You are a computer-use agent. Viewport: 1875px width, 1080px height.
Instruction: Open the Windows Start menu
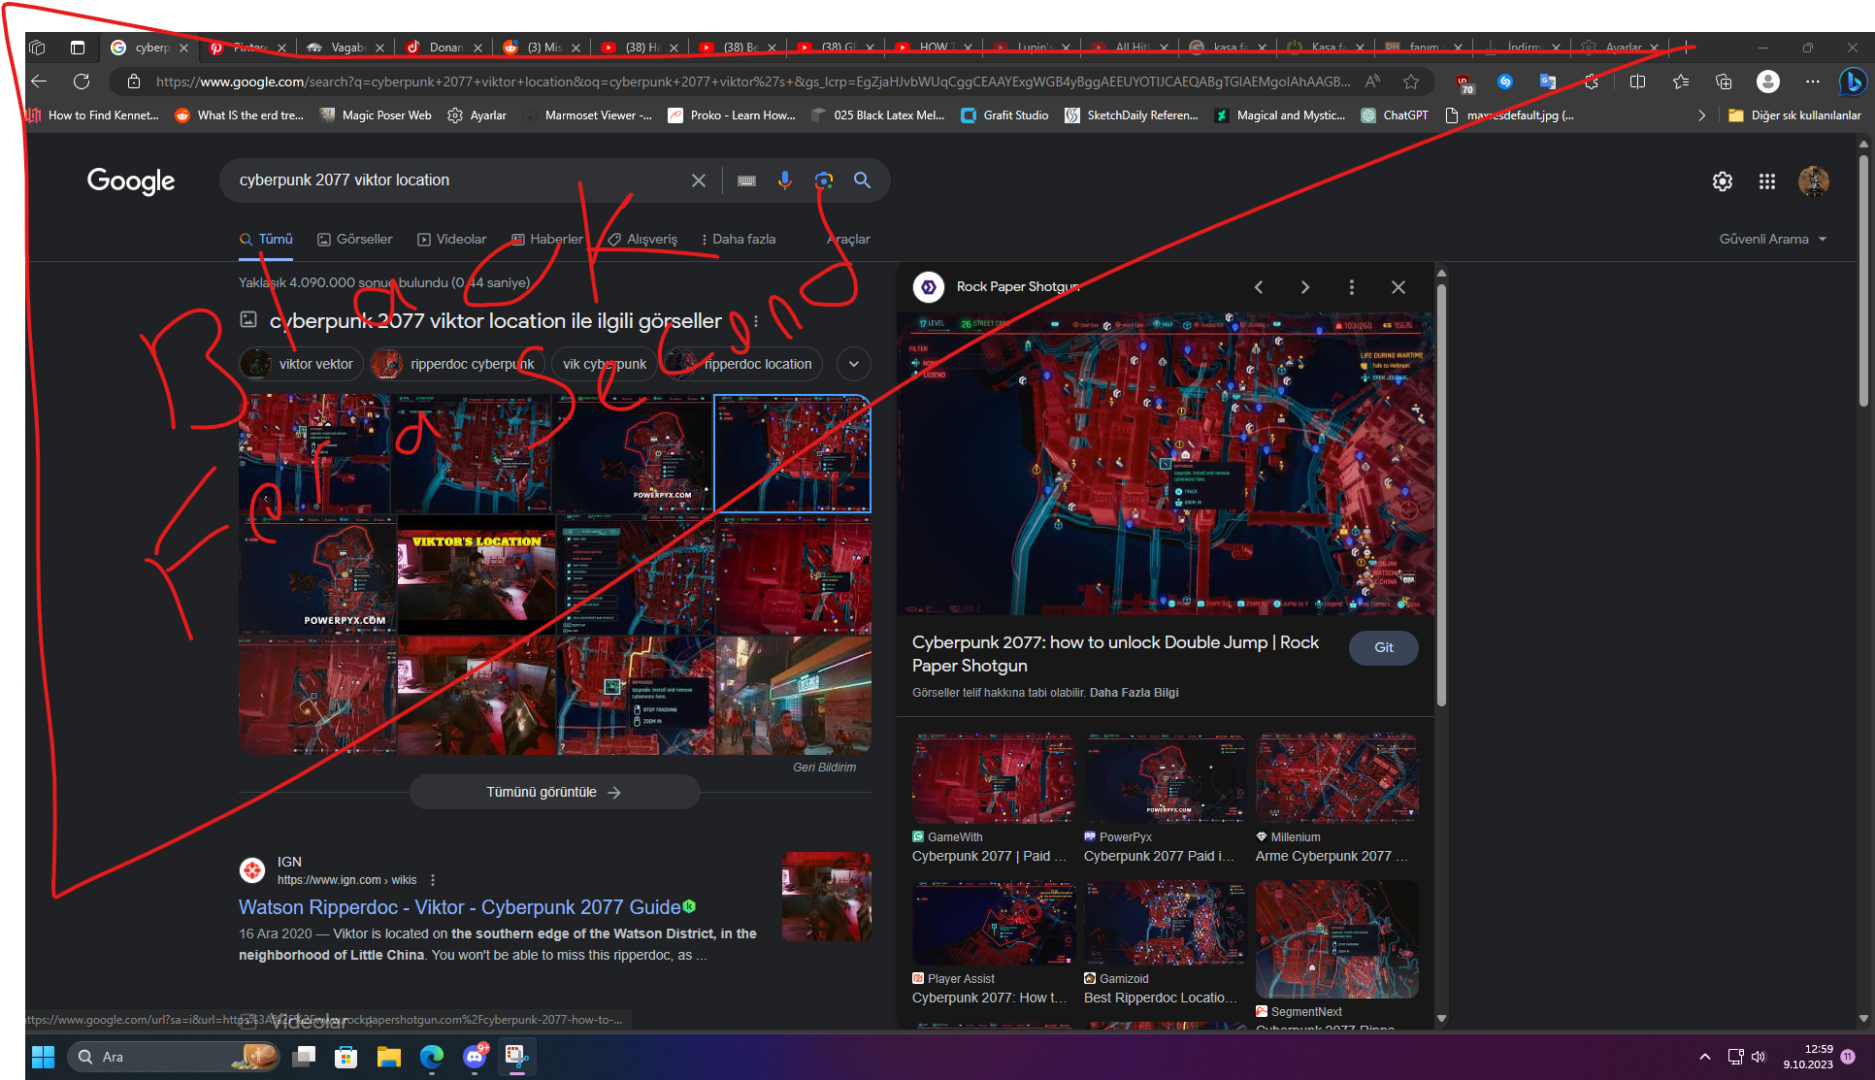click(43, 1057)
